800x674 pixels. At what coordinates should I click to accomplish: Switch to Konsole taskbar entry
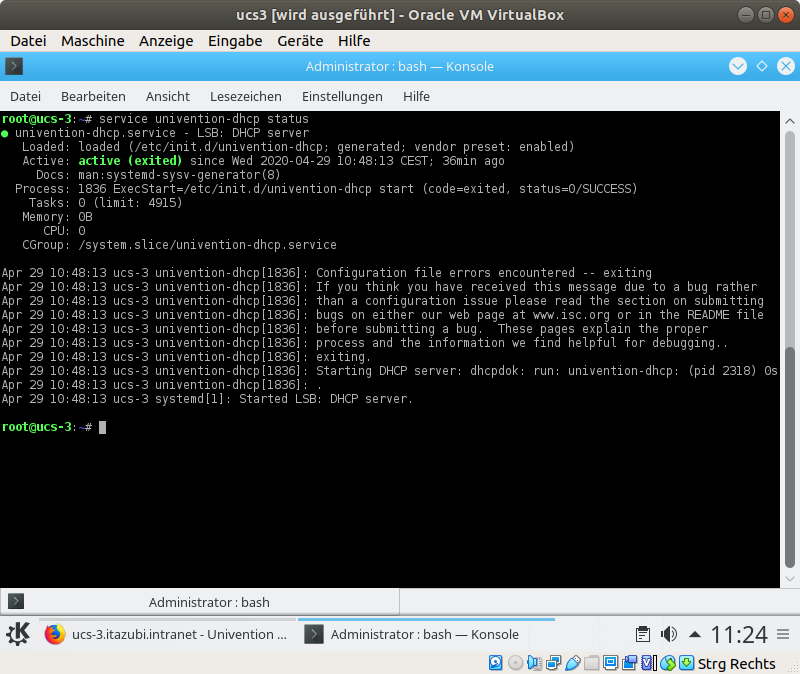pyautogui.click(x=426, y=634)
